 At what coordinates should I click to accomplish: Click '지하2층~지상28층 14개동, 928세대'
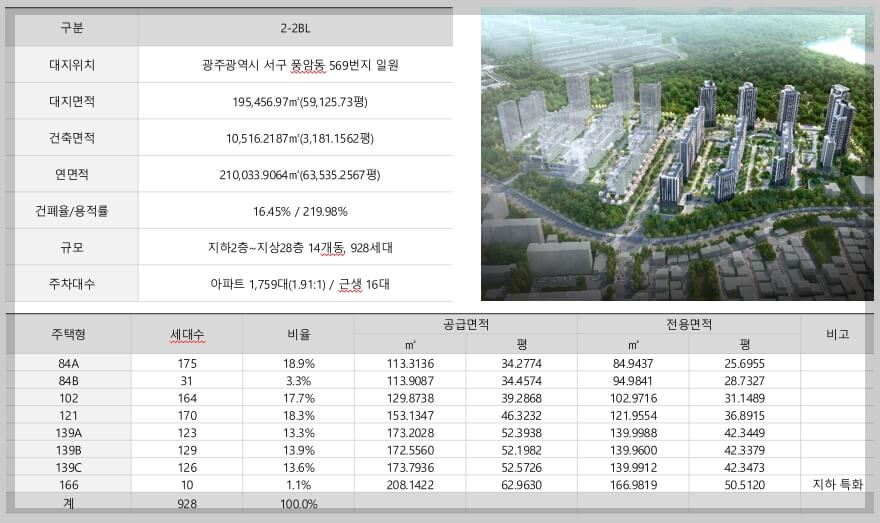point(300,247)
